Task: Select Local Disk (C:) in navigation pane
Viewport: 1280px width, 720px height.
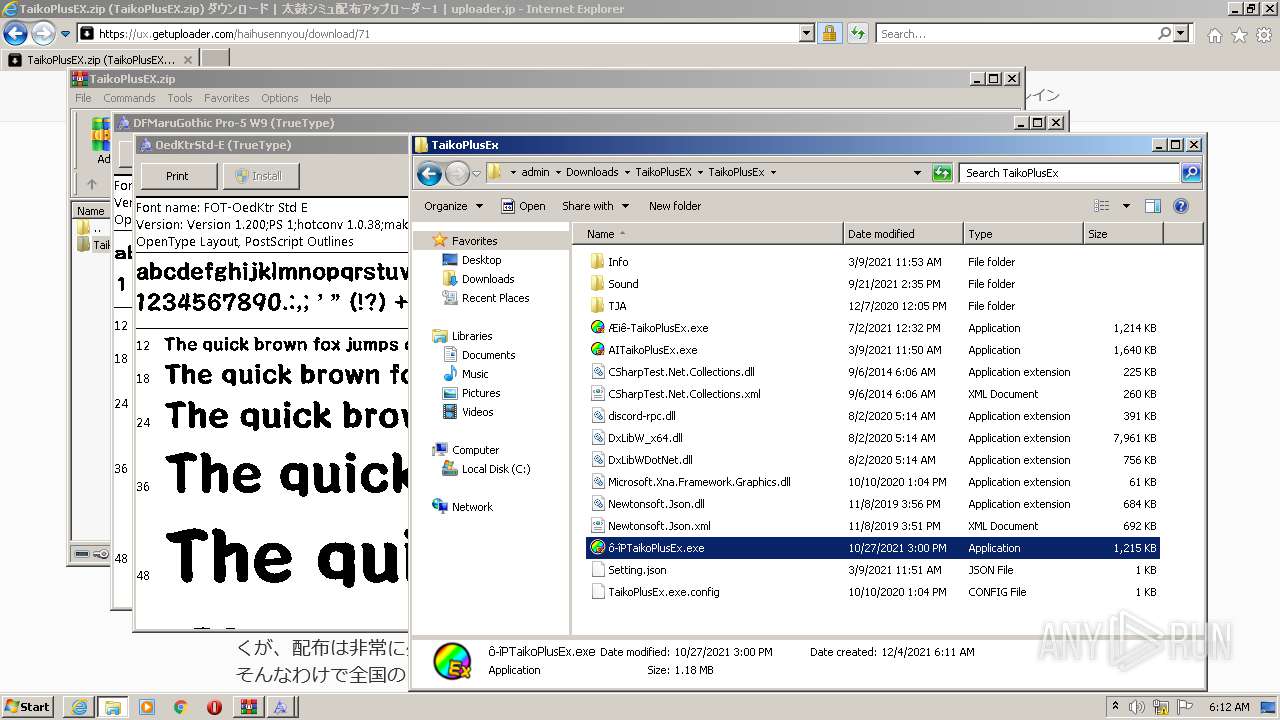Action: pos(496,469)
